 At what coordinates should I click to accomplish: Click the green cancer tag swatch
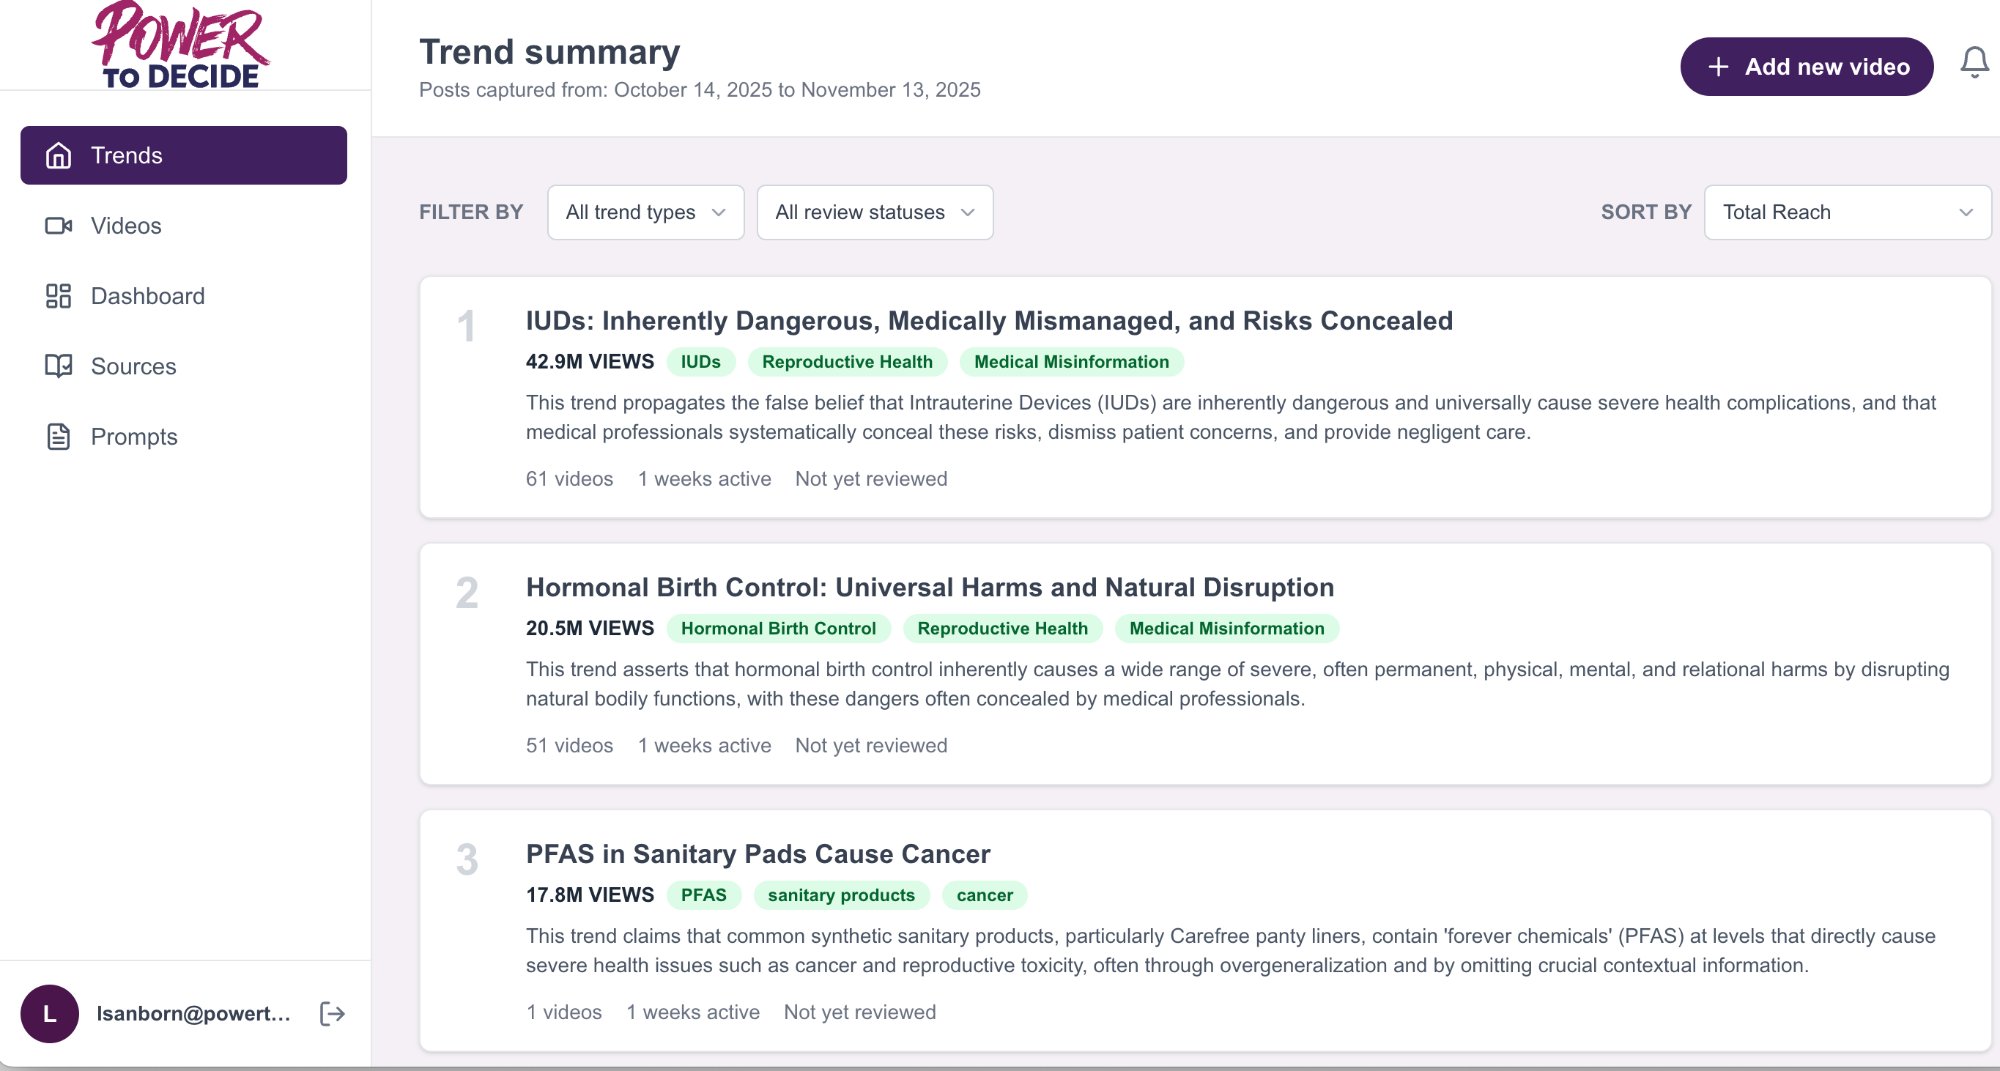pos(984,895)
